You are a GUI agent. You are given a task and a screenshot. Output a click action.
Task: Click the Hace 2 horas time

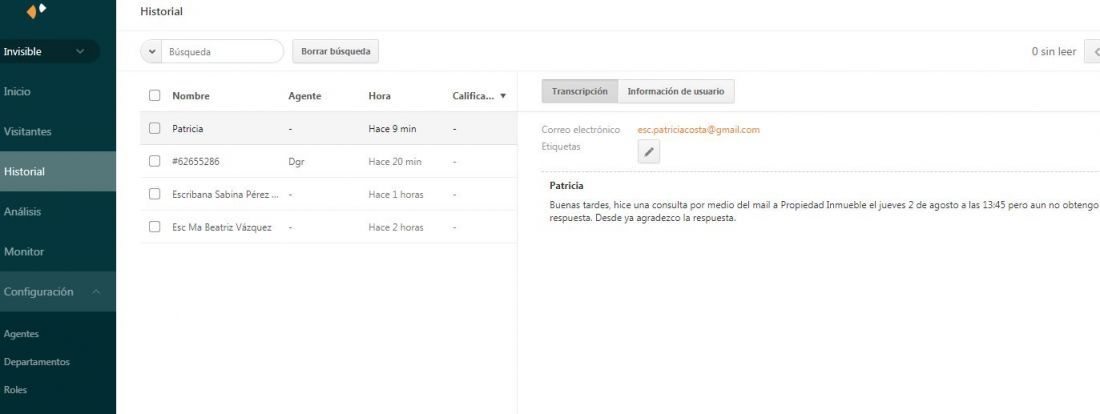(396, 227)
